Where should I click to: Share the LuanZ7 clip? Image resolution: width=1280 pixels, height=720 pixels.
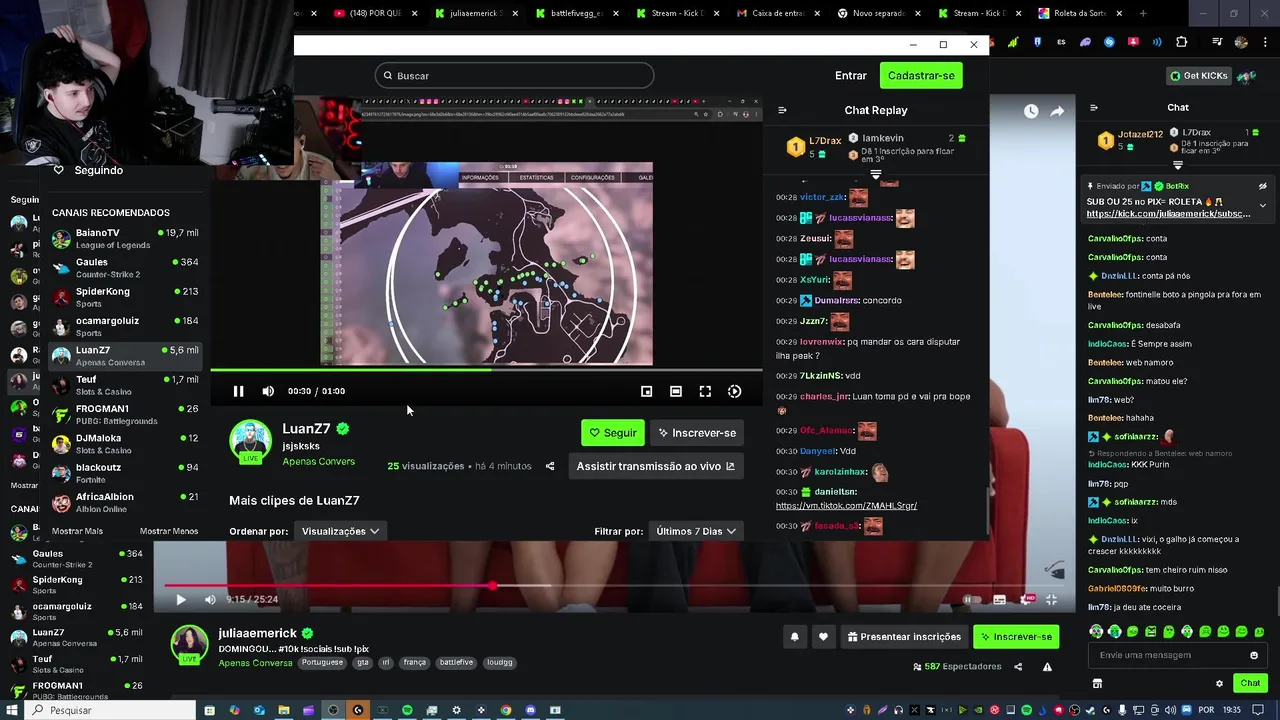(550, 466)
